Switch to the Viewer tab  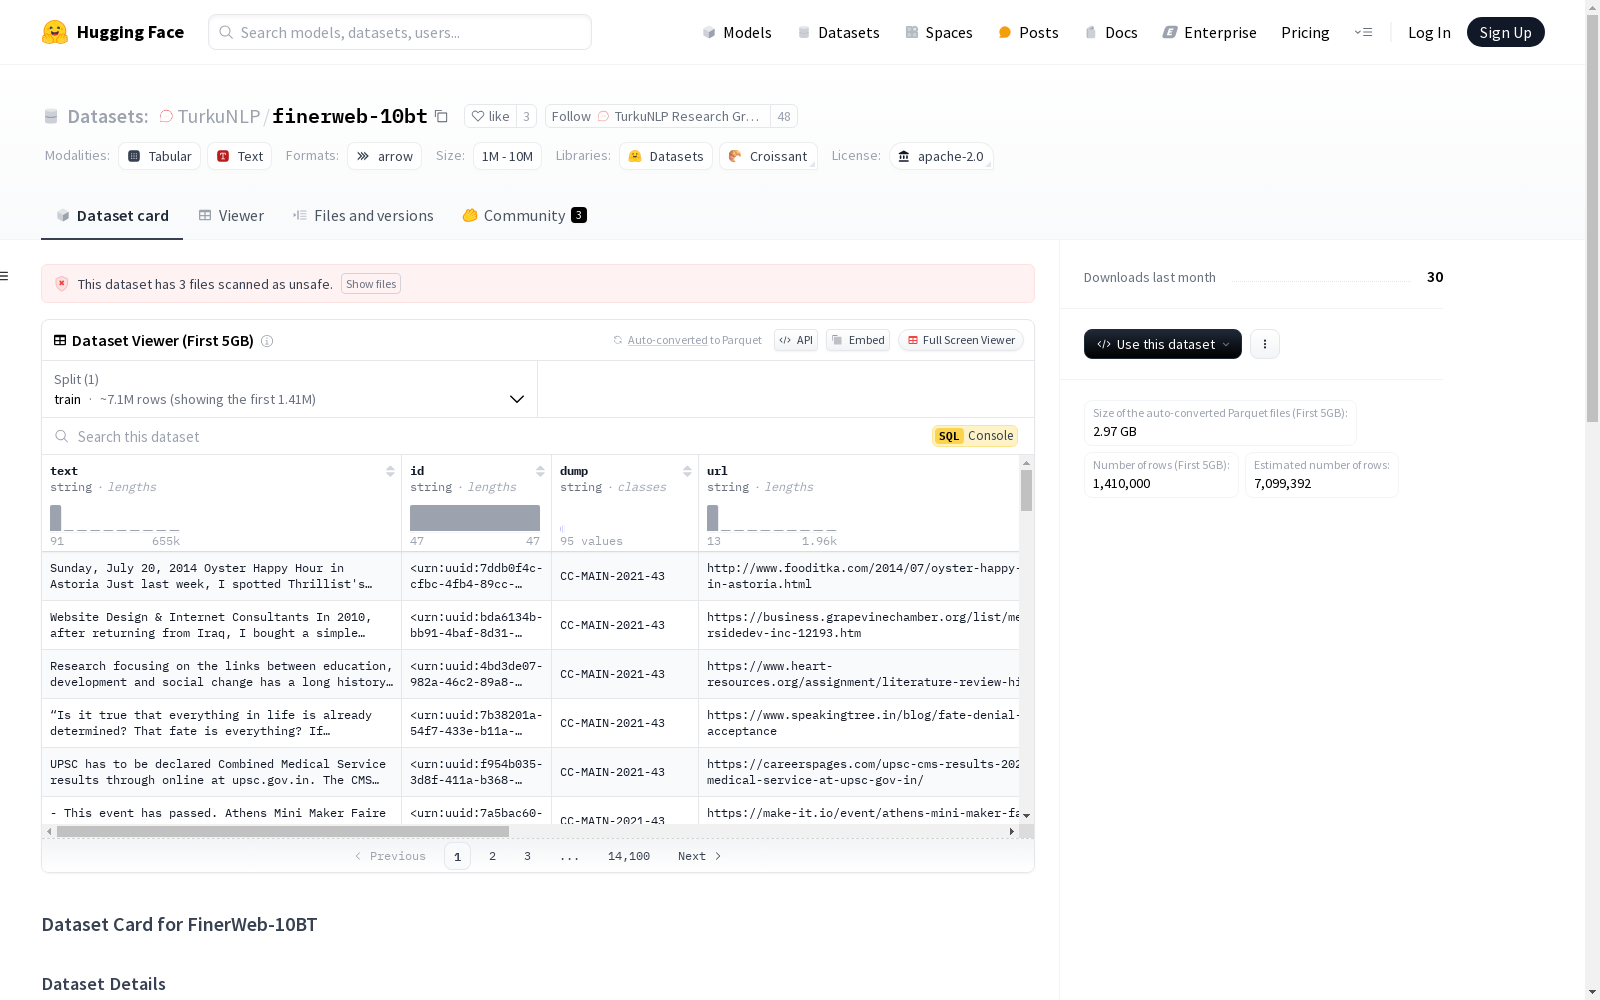(231, 216)
